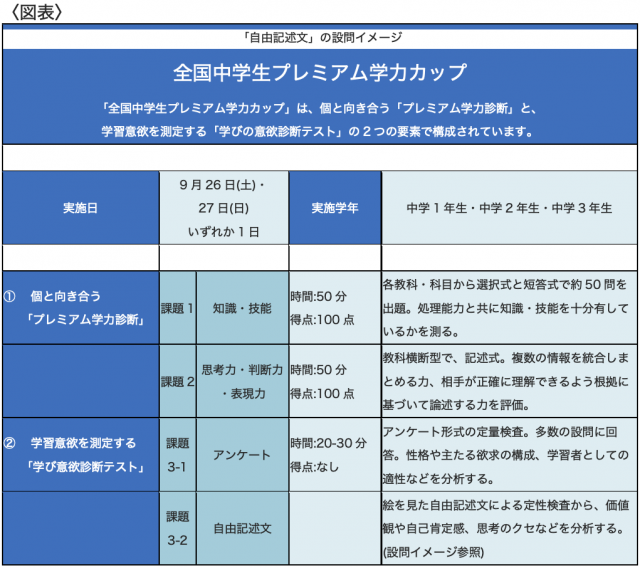This screenshot has height=568, width=640.
Task: Select the 時間:20-30分 得点:なし cell
Action: tap(334, 454)
